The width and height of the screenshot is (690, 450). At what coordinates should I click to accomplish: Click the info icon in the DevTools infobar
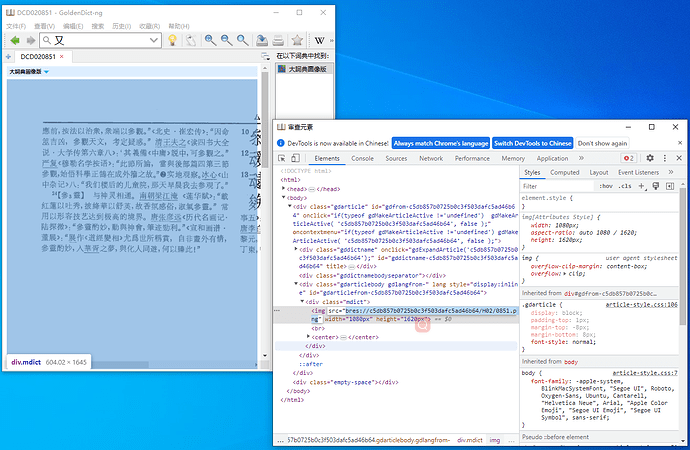(280, 143)
